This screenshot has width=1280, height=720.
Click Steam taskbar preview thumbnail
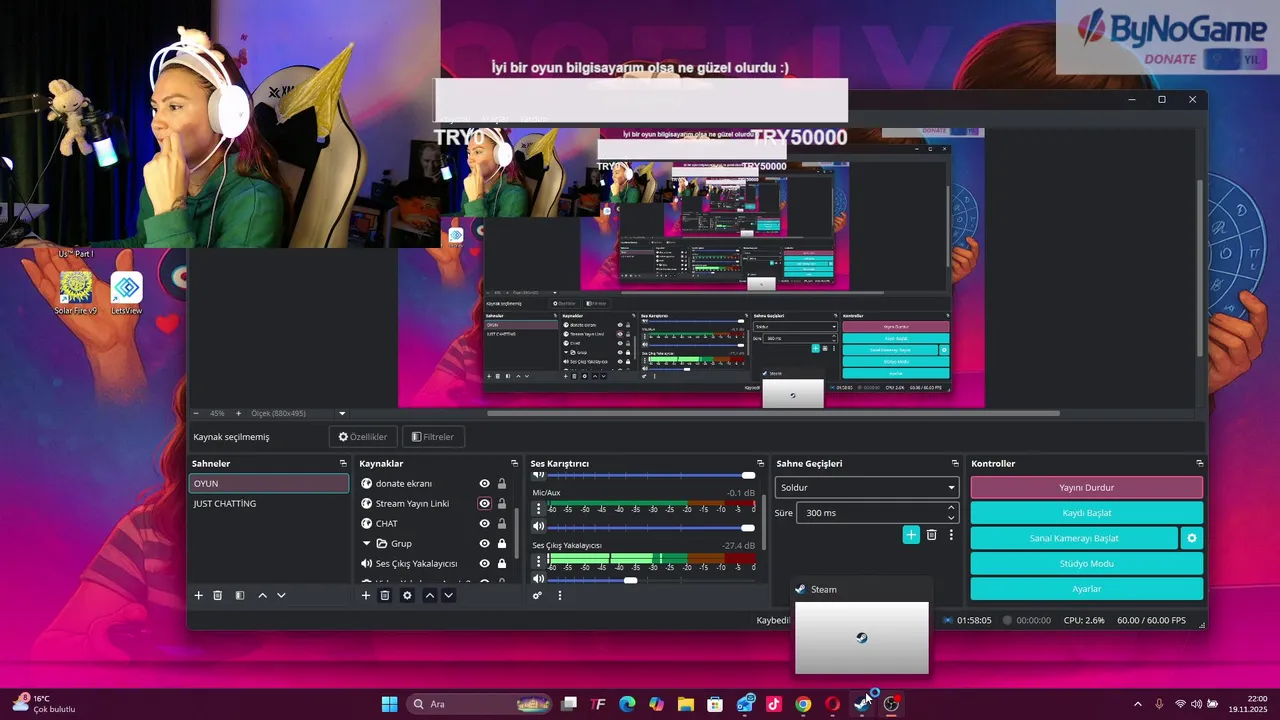(861, 638)
